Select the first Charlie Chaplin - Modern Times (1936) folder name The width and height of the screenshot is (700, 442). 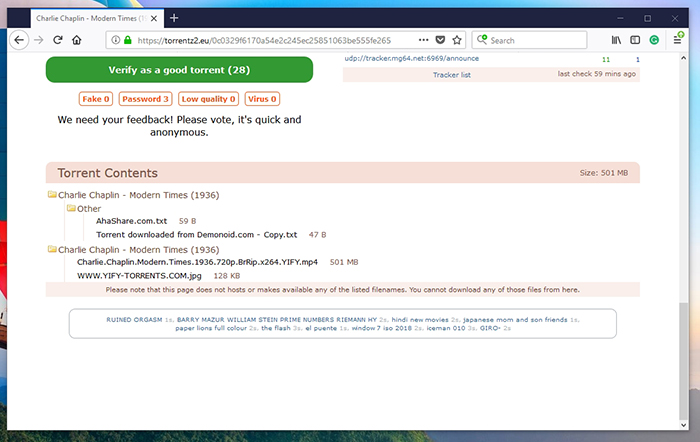(x=138, y=195)
